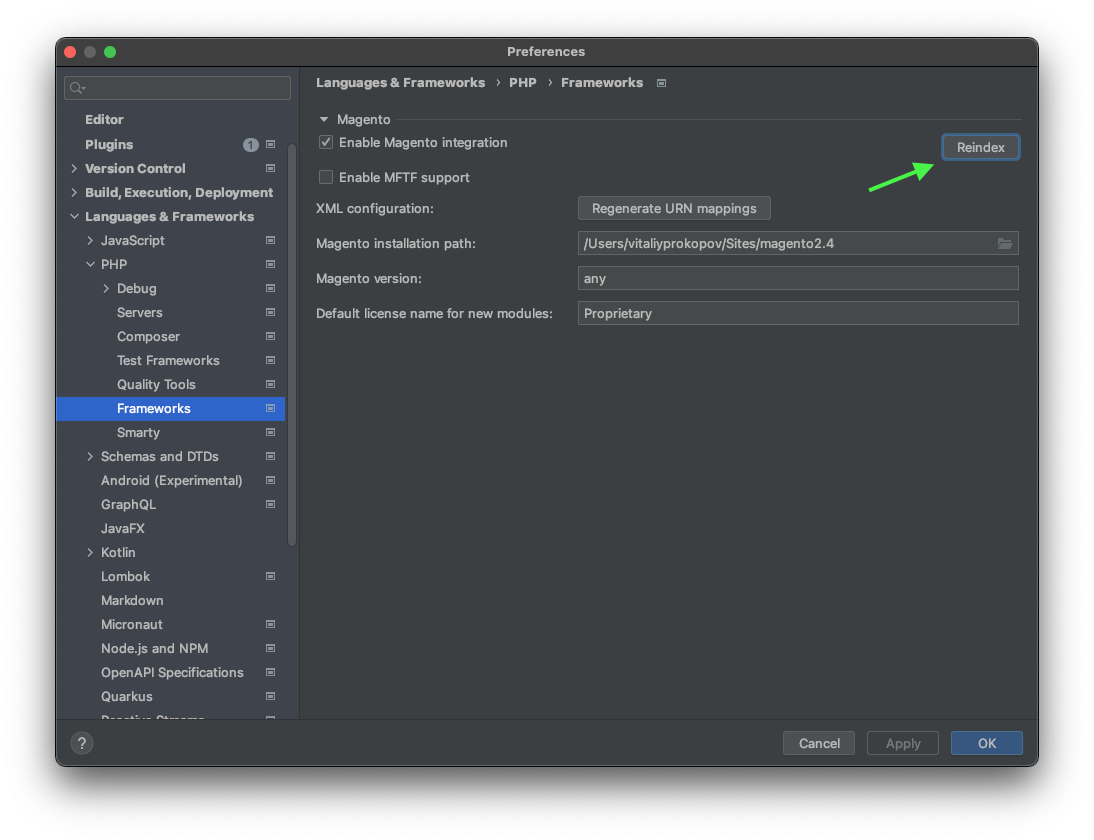Click project-level icon beside Micronaut
Viewport: 1094px width, 840px height.
coord(271,624)
